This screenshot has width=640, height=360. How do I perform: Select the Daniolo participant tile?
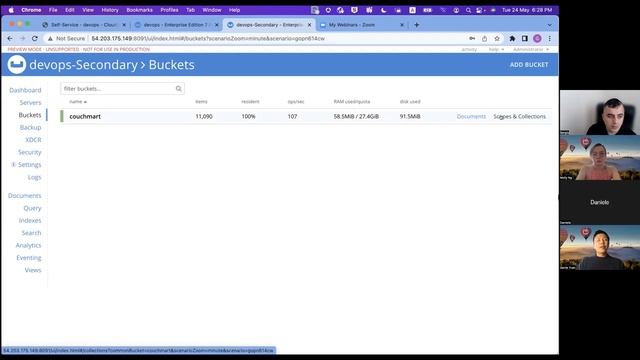point(600,202)
